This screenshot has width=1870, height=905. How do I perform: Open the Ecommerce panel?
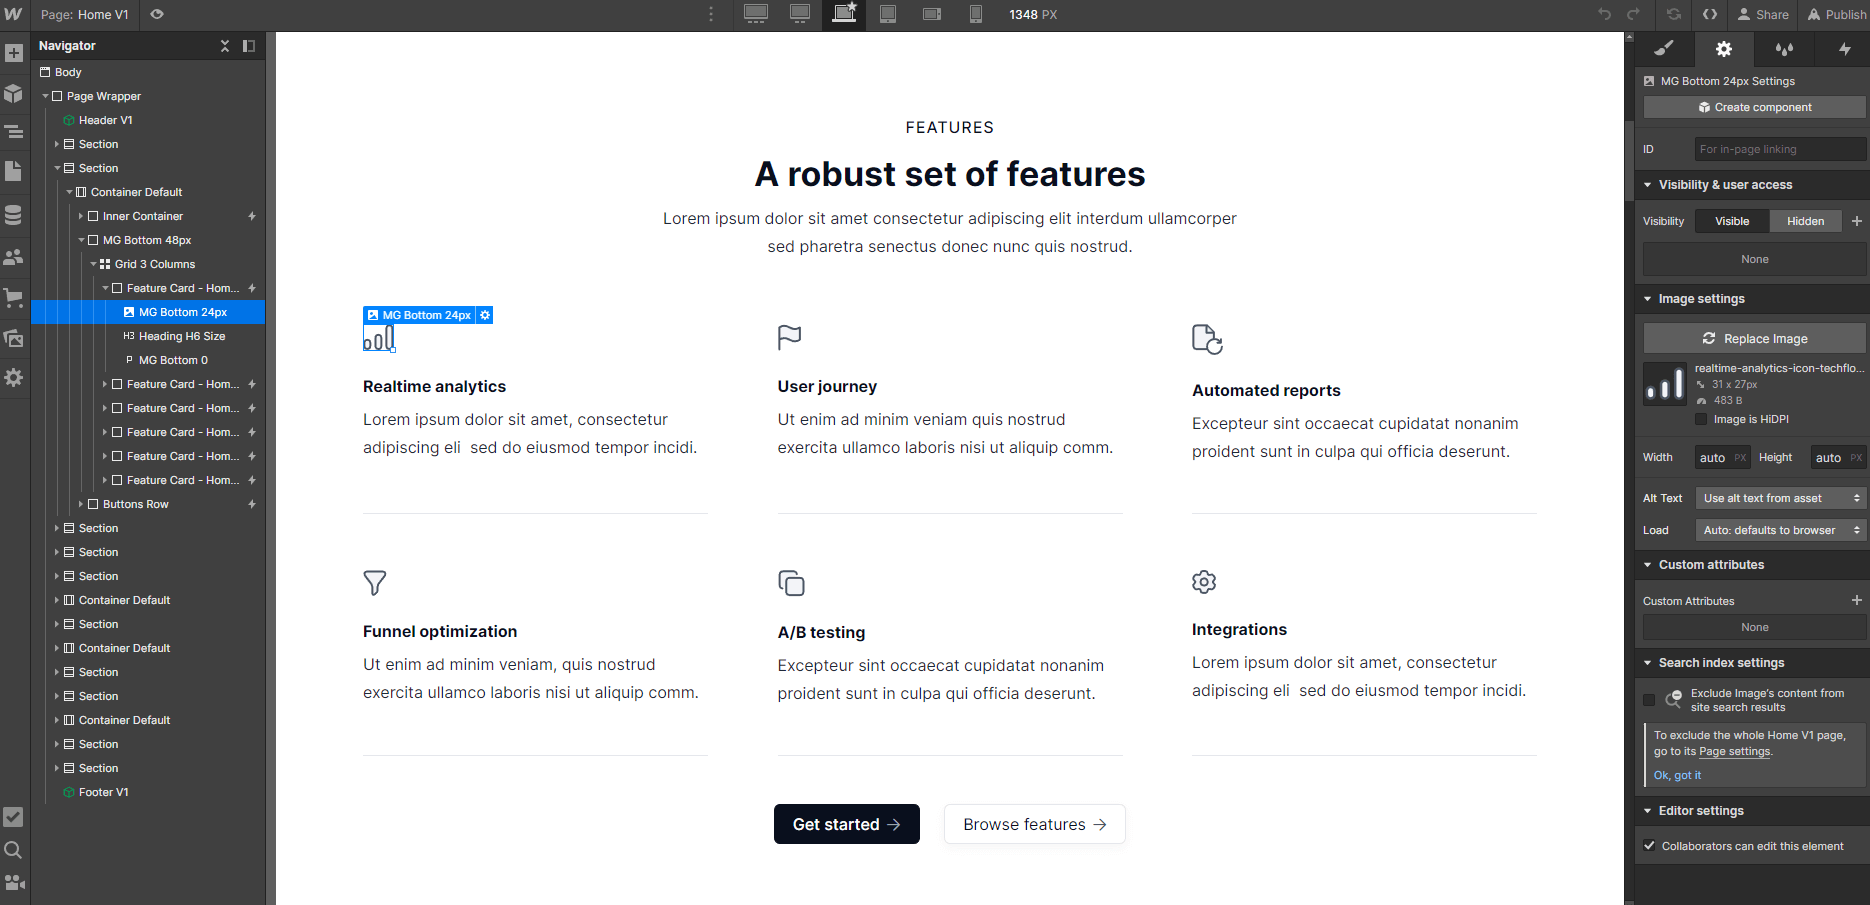pos(15,298)
